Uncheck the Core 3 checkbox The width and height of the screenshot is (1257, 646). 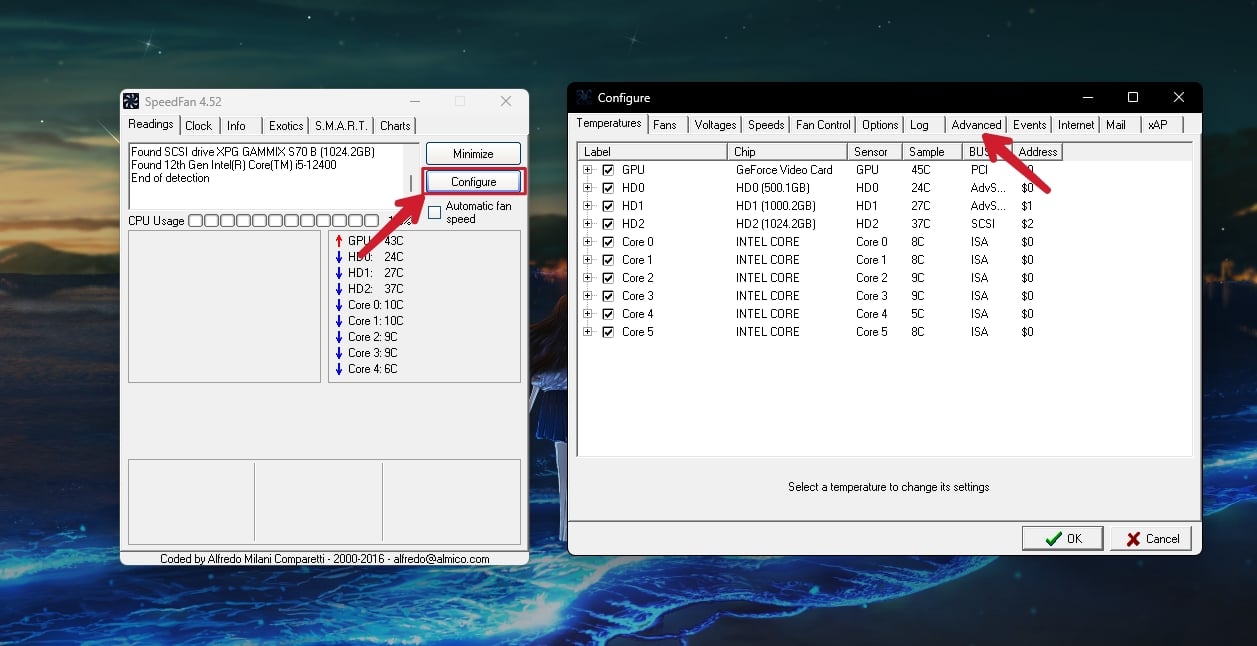(x=608, y=296)
